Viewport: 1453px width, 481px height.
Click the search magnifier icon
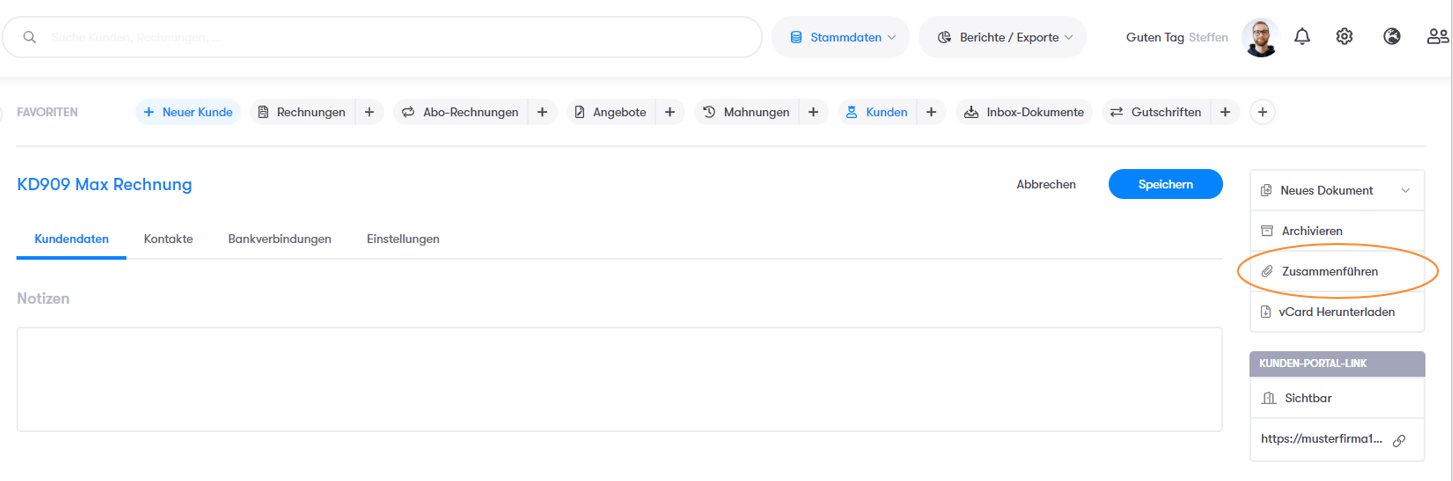coord(30,37)
